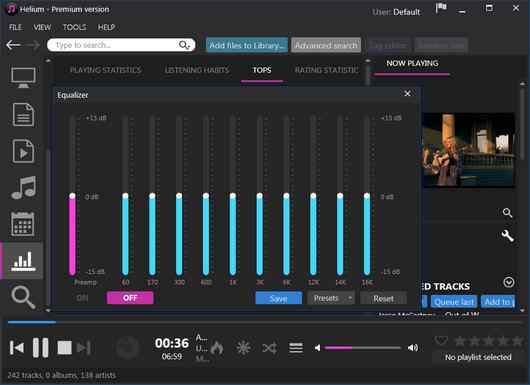
Task: Give the track a five-star rating
Action: point(518,341)
